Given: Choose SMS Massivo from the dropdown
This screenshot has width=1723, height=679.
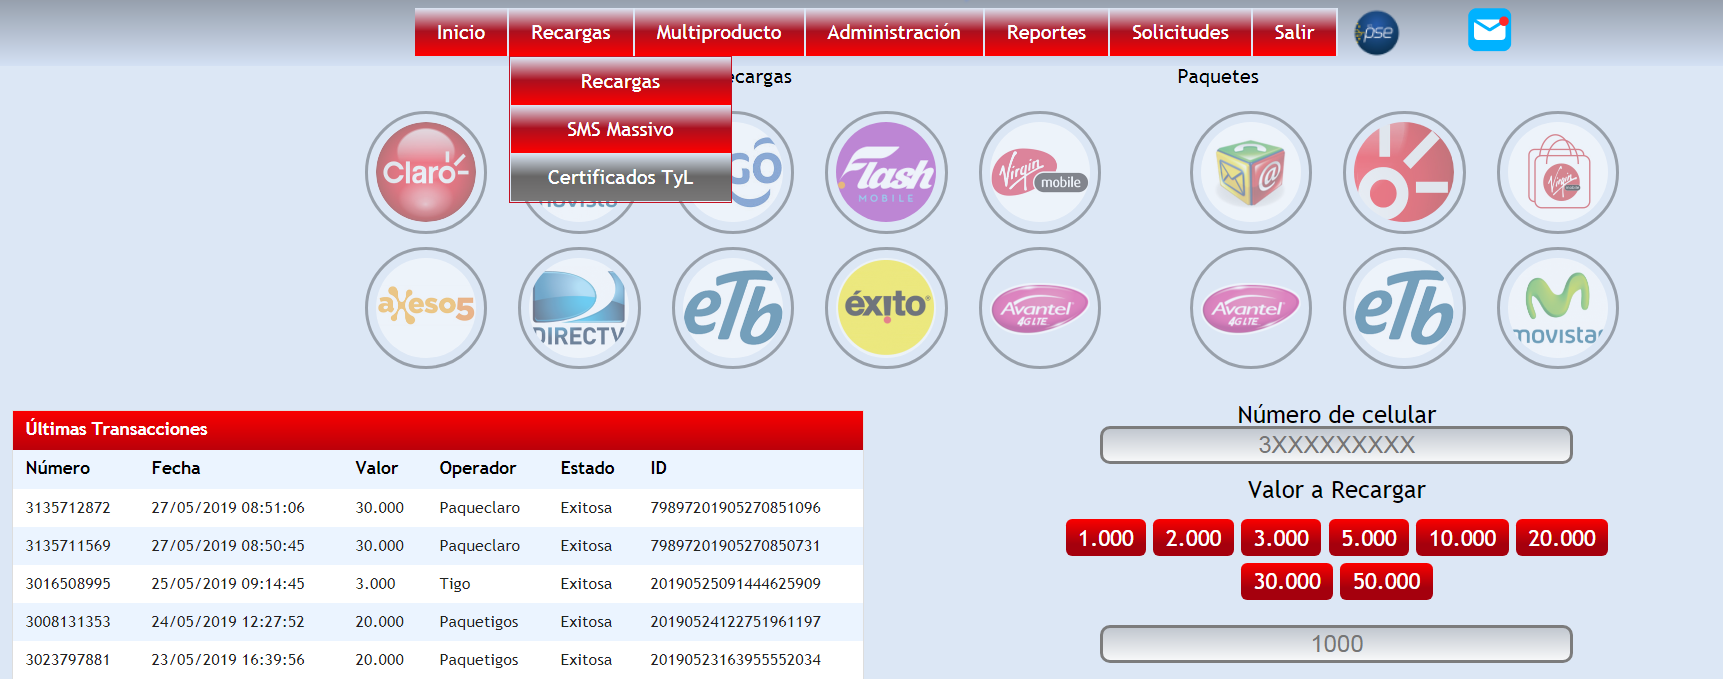Looking at the screenshot, I should click(621, 129).
